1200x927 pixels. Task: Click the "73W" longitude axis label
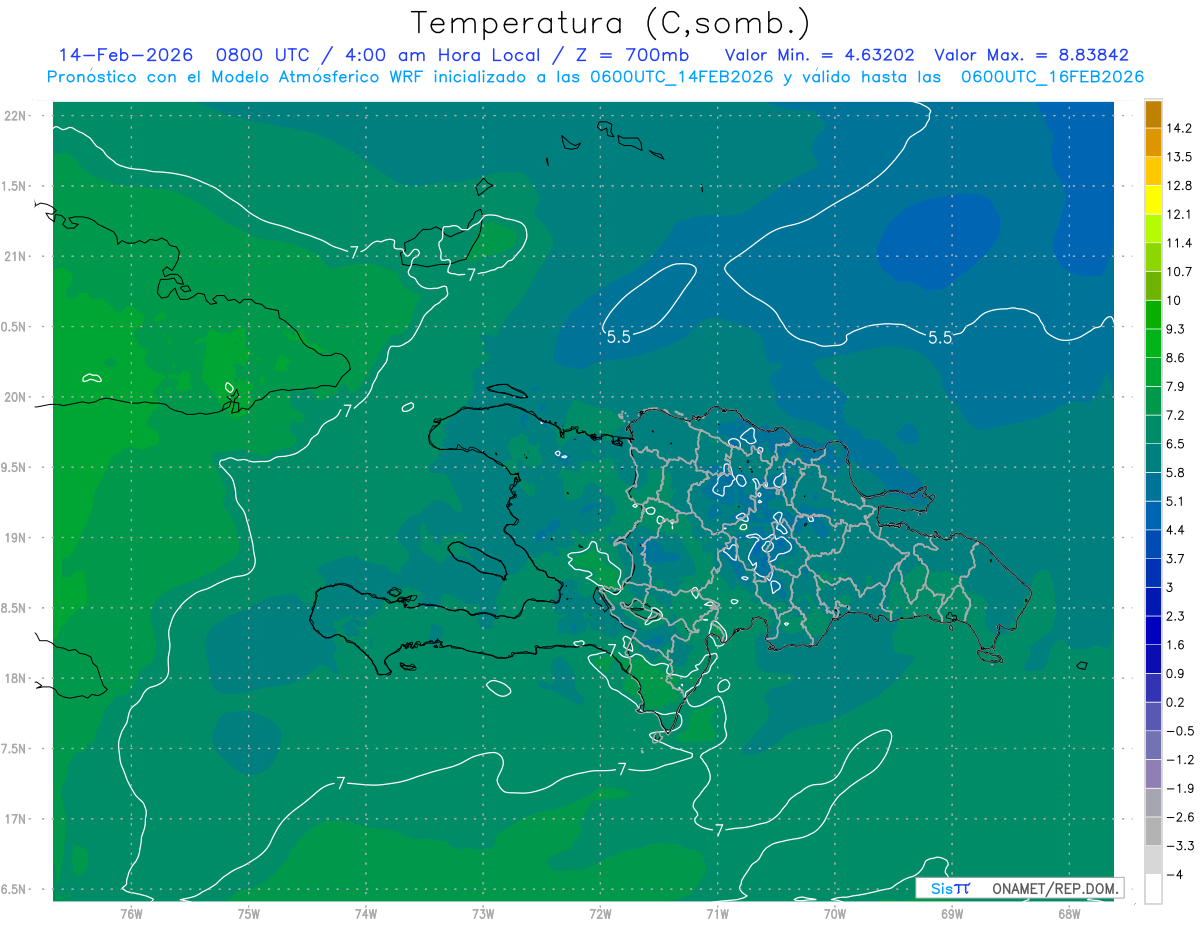click(x=483, y=914)
